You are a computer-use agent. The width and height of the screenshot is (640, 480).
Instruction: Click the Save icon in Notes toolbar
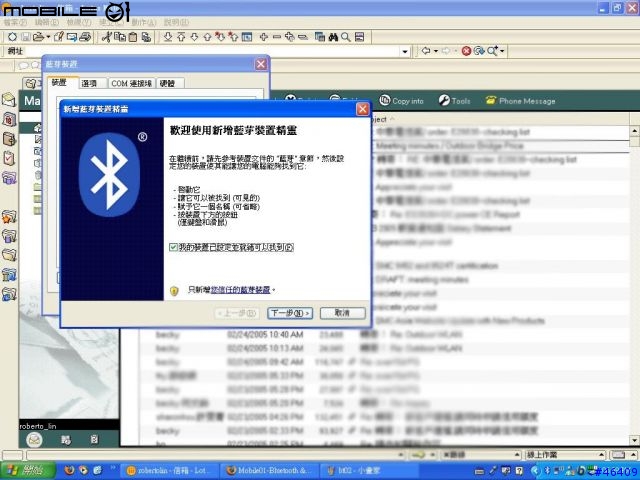26,37
